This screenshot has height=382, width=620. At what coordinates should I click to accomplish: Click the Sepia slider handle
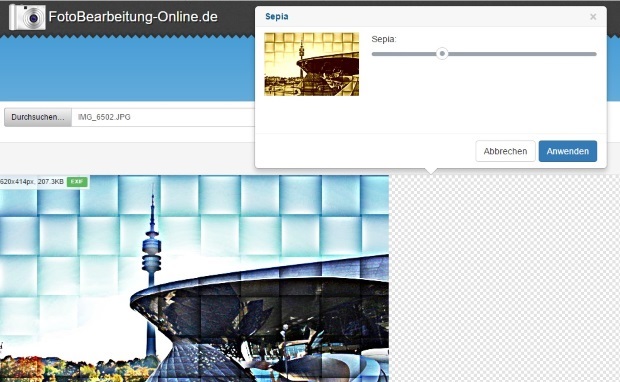pos(442,53)
